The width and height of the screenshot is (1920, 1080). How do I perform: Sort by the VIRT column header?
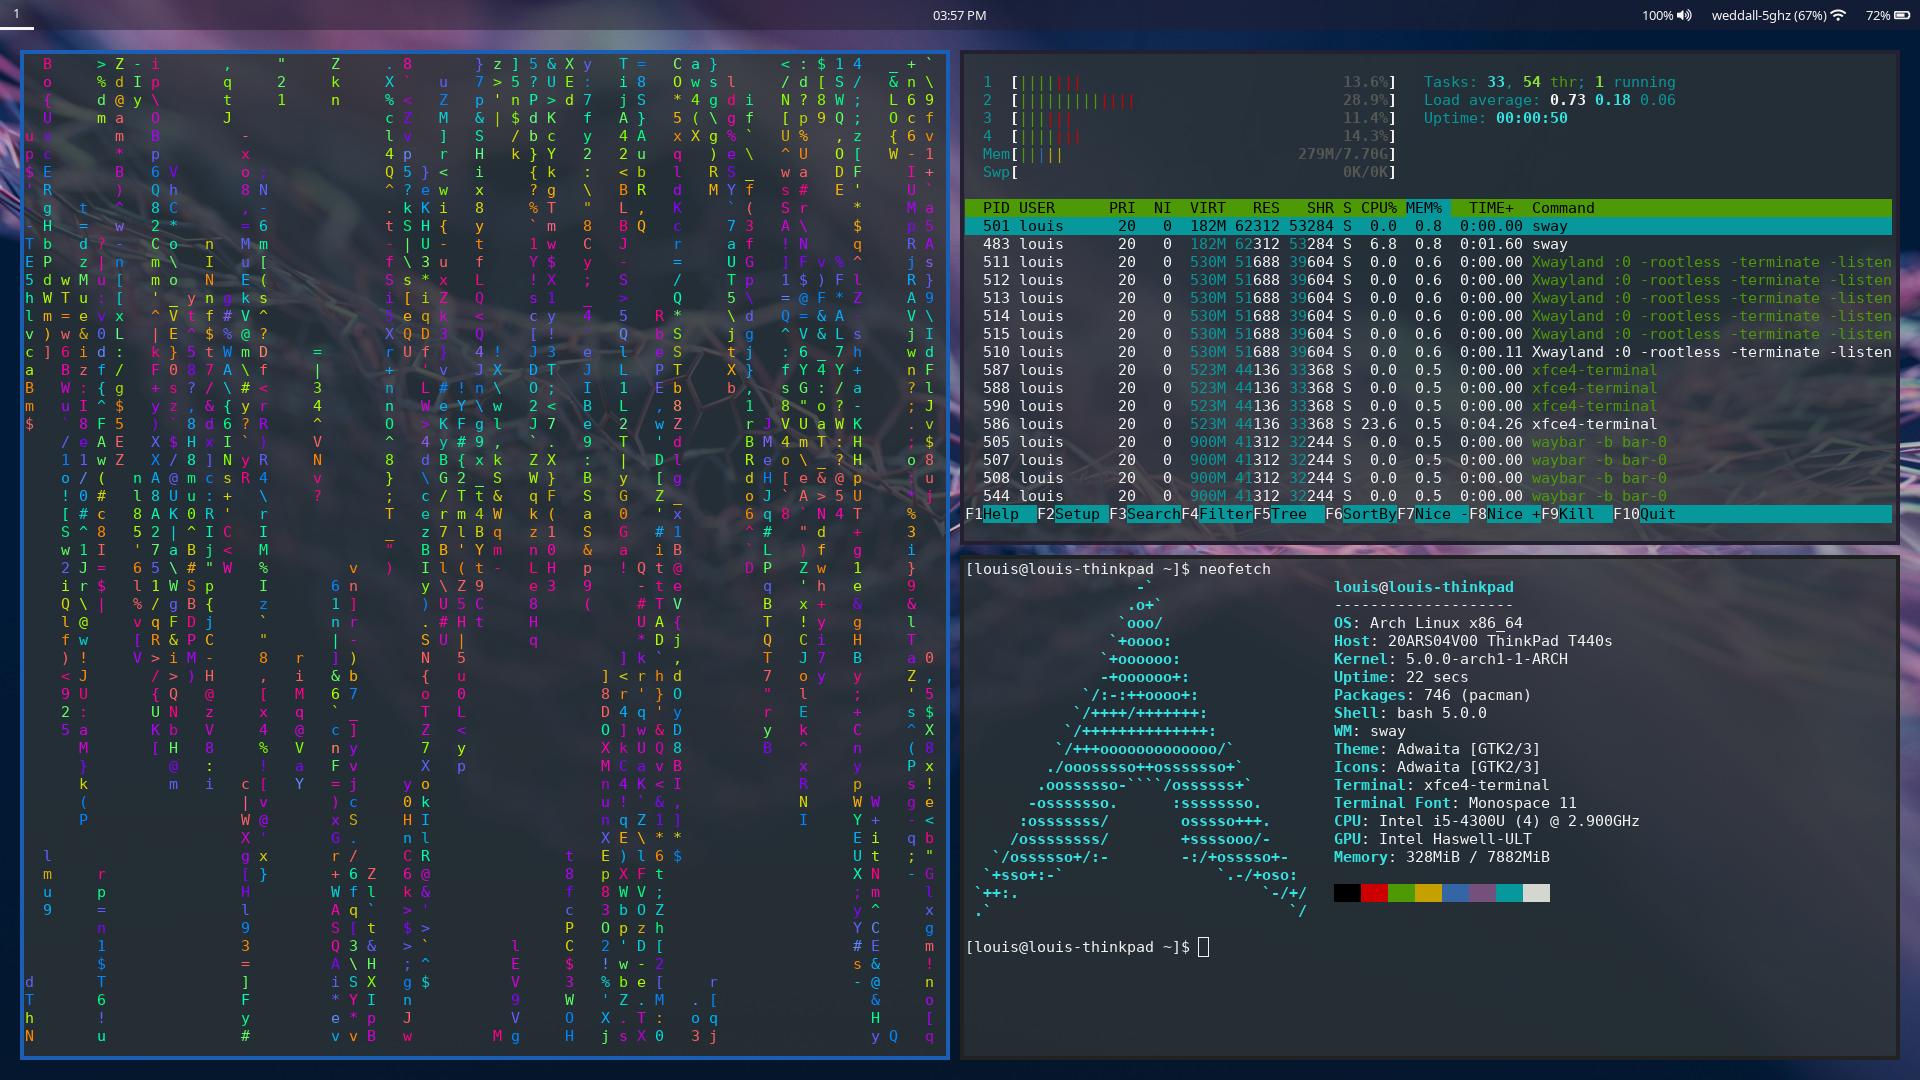(x=1208, y=208)
